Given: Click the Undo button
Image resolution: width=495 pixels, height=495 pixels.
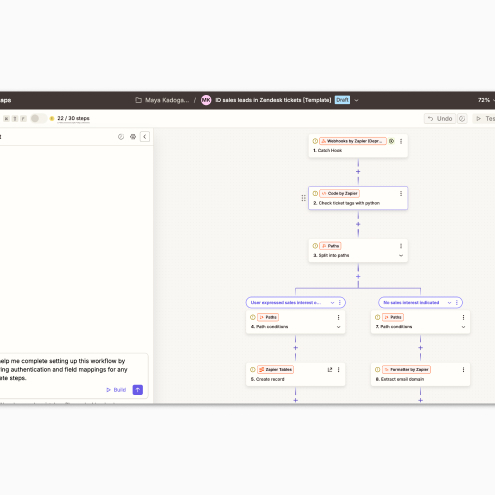Looking at the screenshot, I should [440, 119].
